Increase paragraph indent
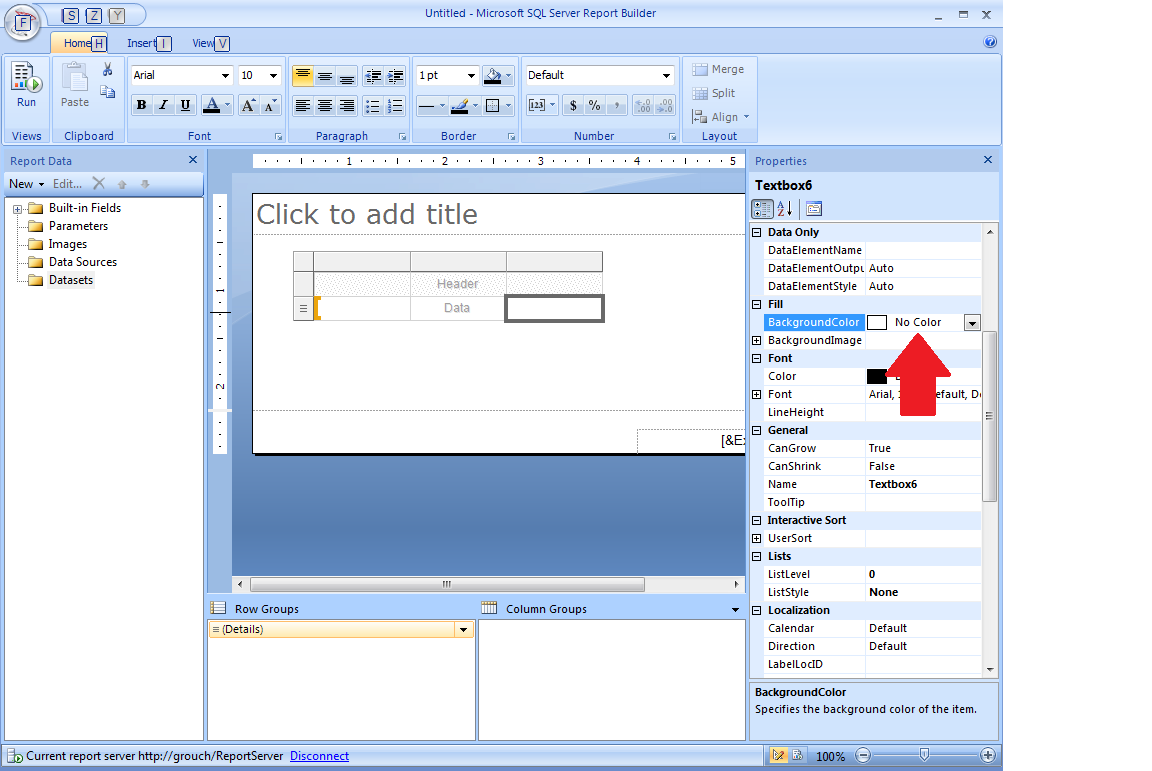The height and width of the screenshot is (771, 1152). click(395, 76)
